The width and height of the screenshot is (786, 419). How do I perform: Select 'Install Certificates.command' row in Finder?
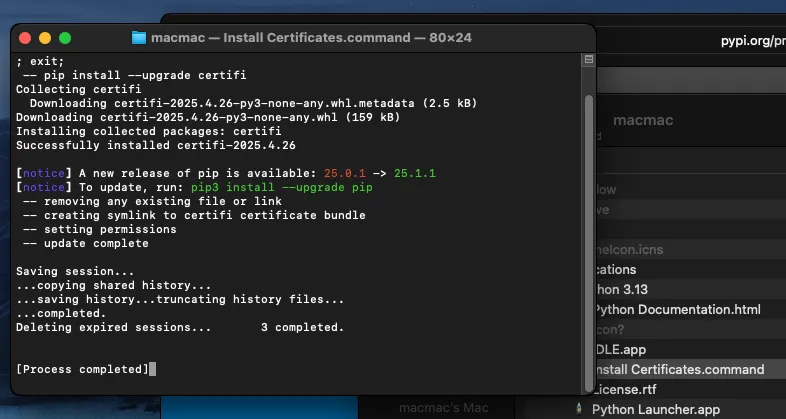[690, 369]
